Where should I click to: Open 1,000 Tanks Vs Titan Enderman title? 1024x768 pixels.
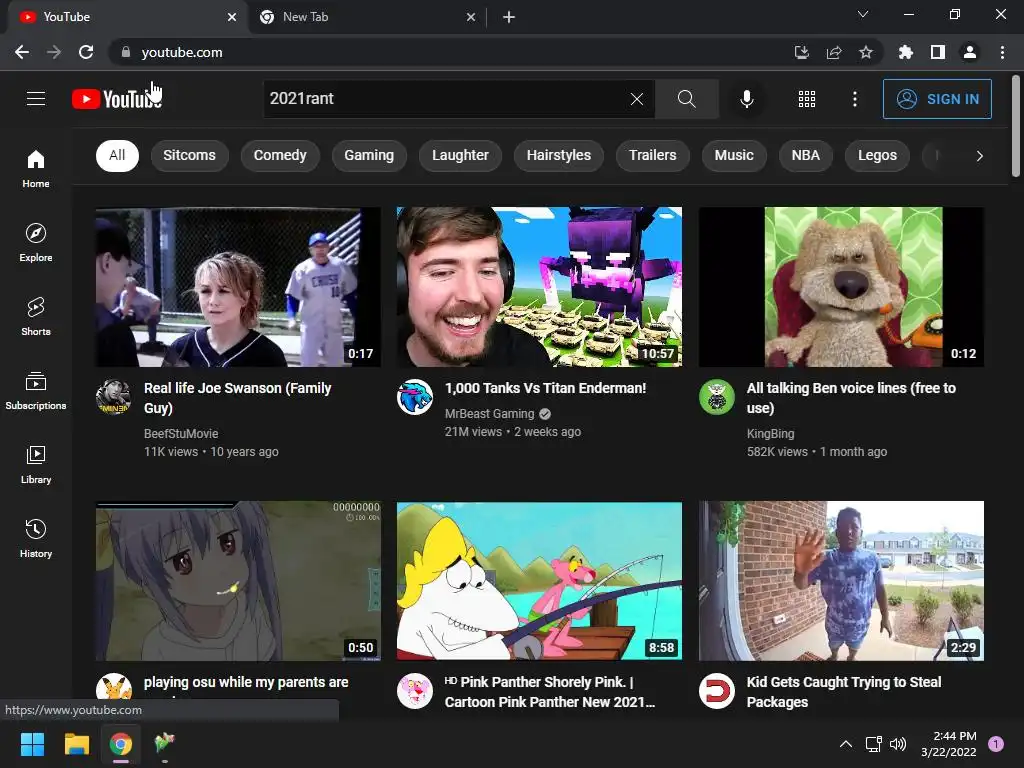[x=545, y=388]
